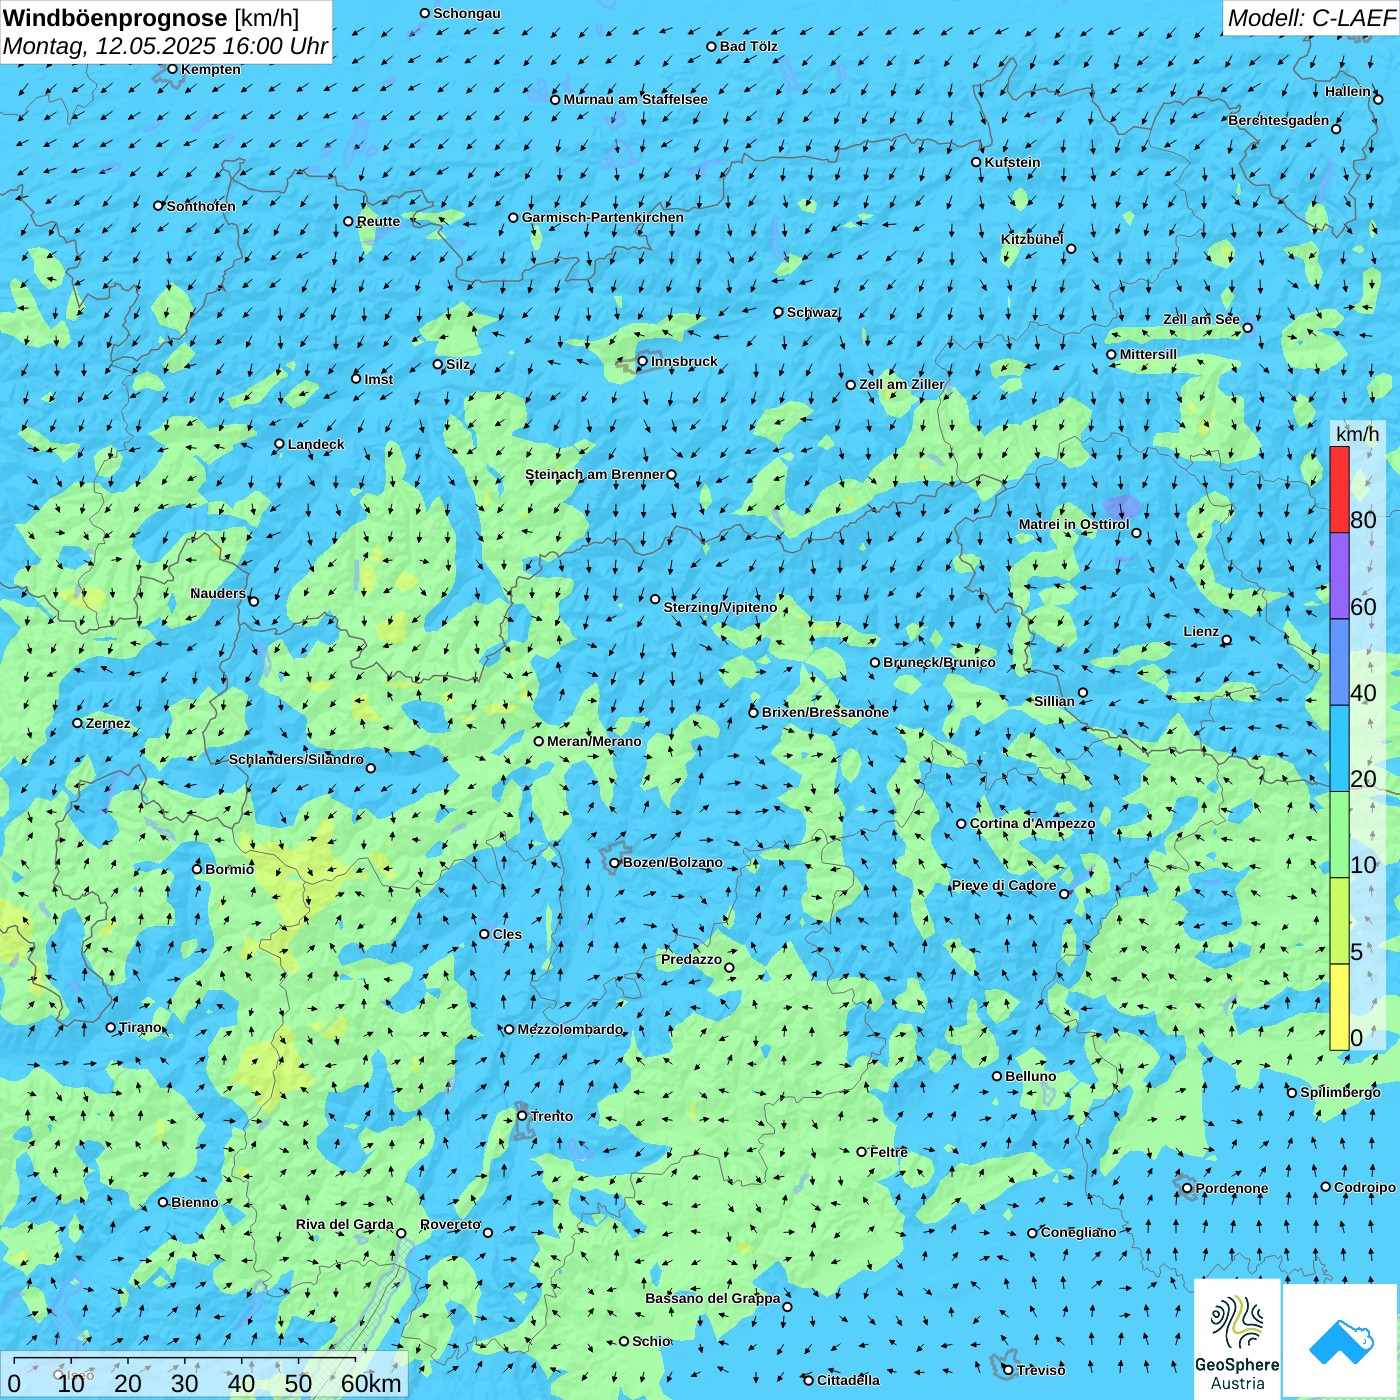Click the Pieve di Cadore label

1004,885
